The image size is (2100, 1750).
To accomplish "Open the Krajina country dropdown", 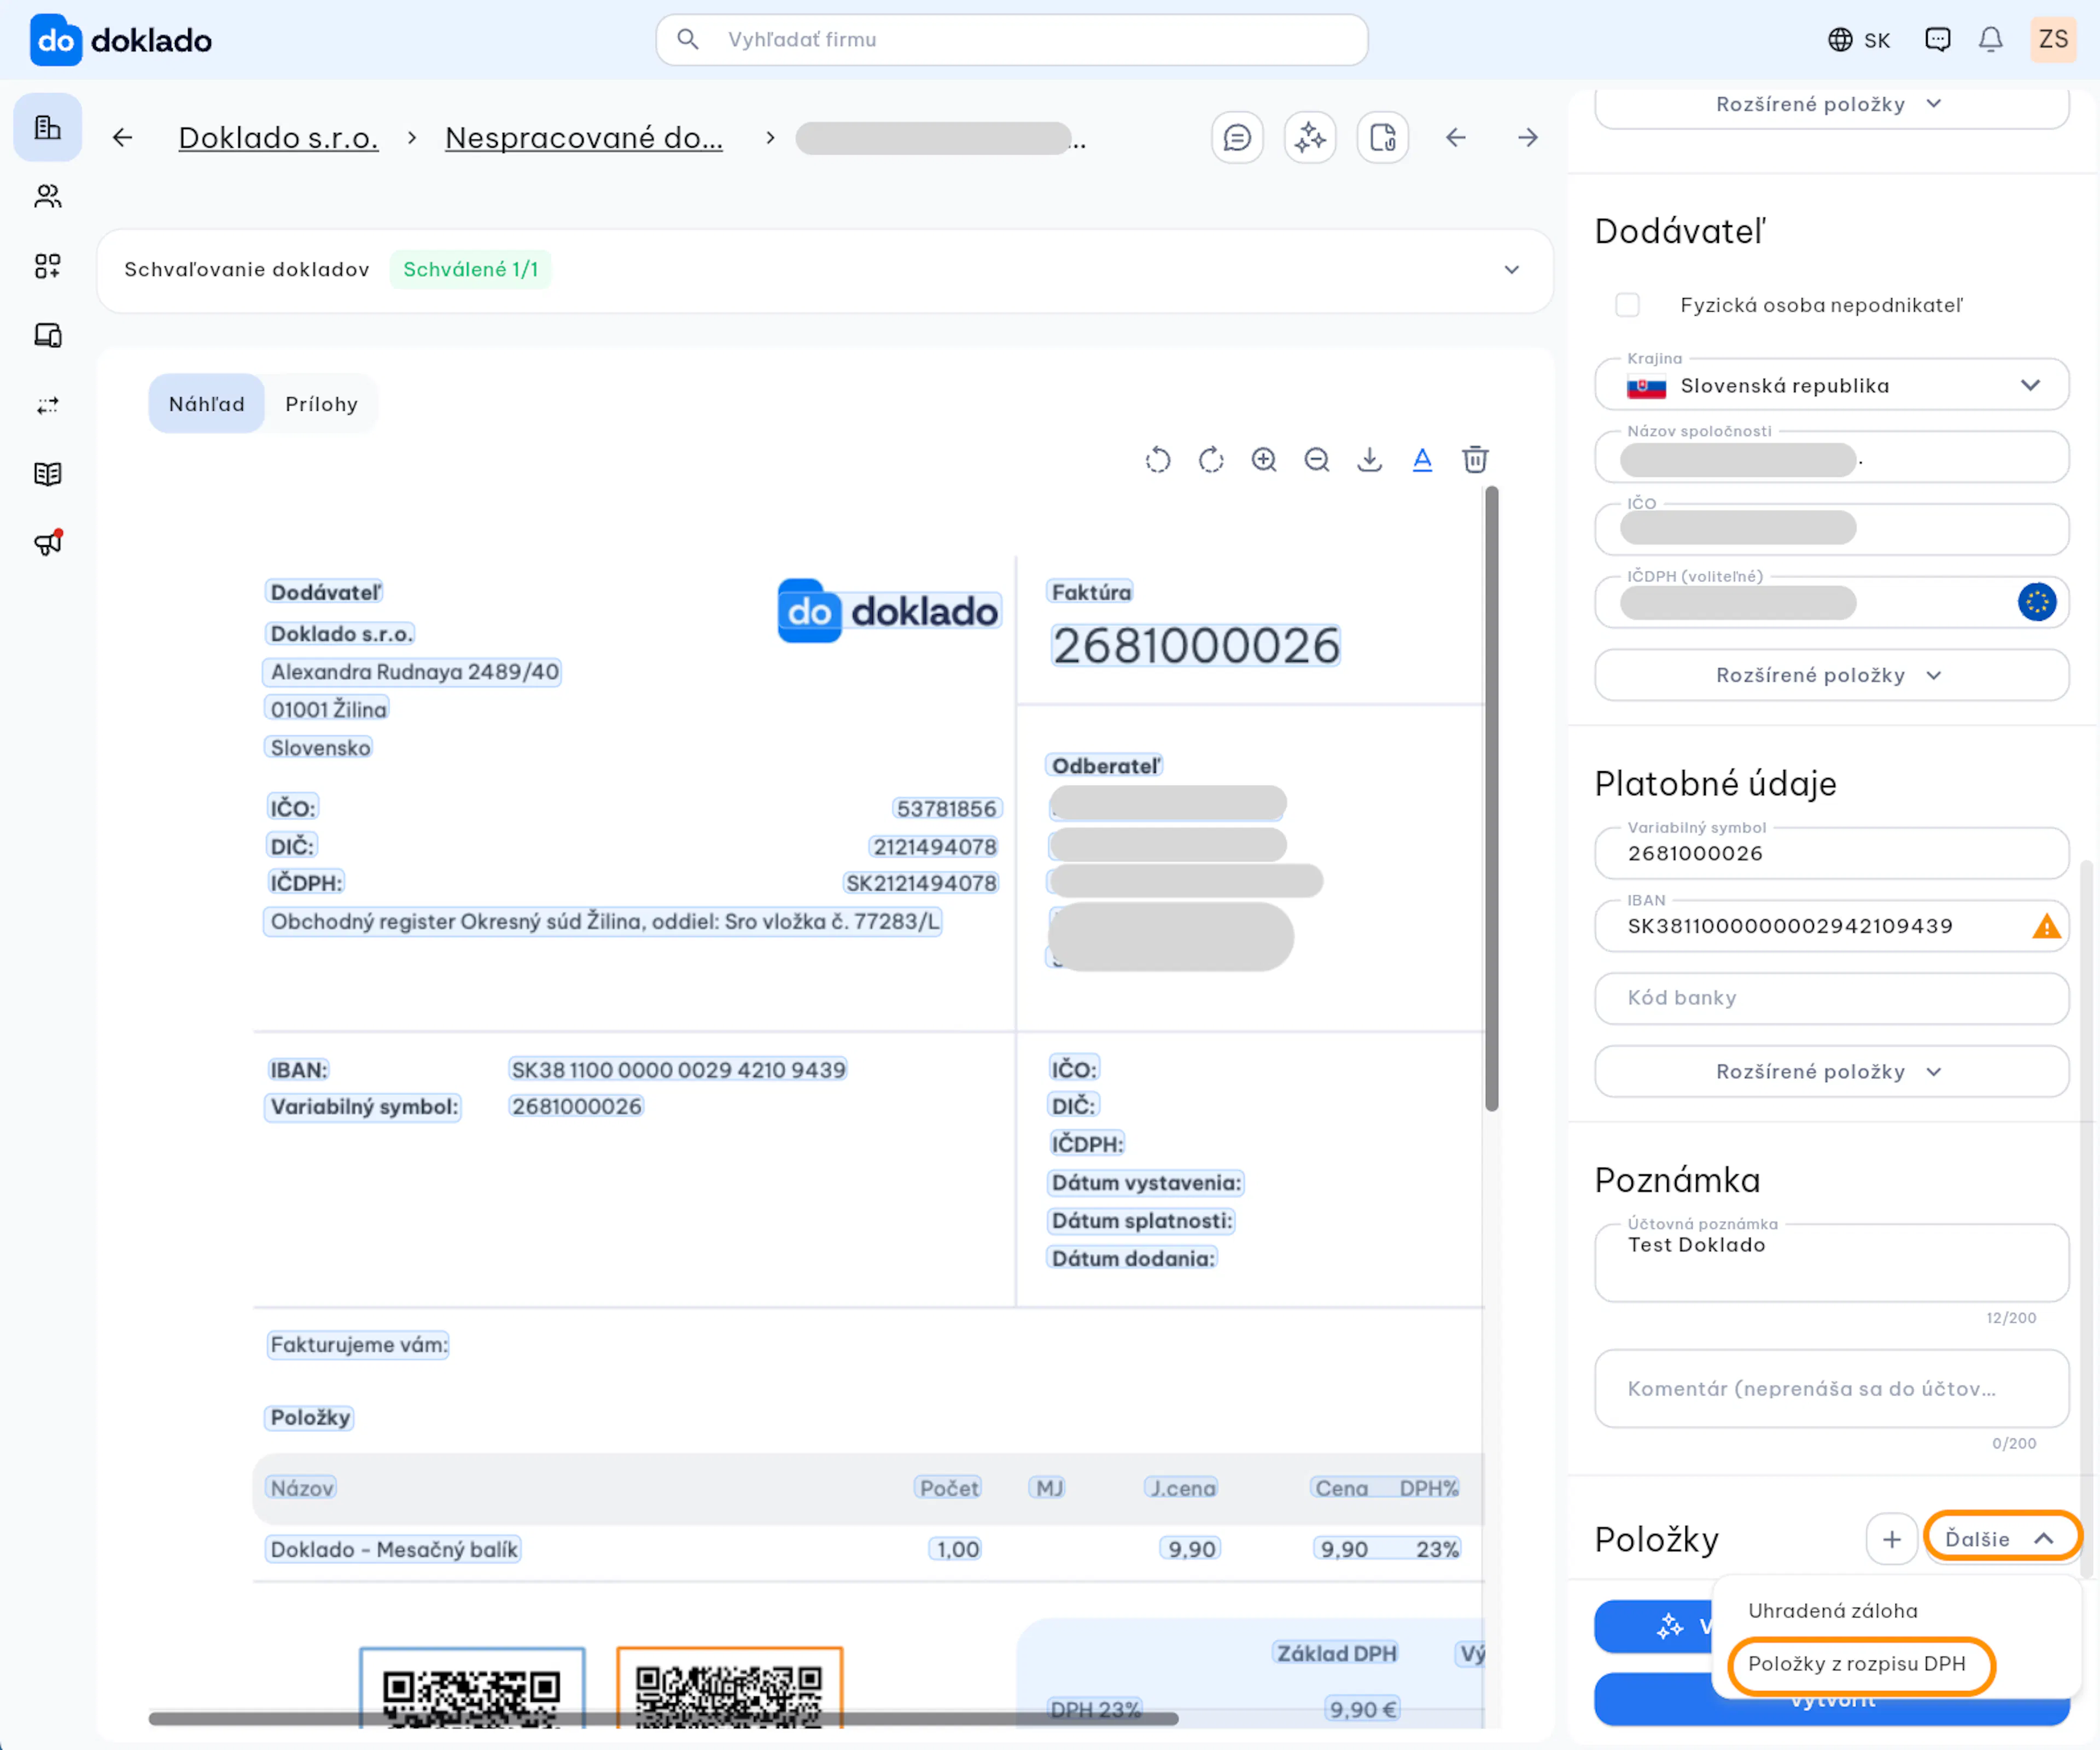I will coord(1832,386).
